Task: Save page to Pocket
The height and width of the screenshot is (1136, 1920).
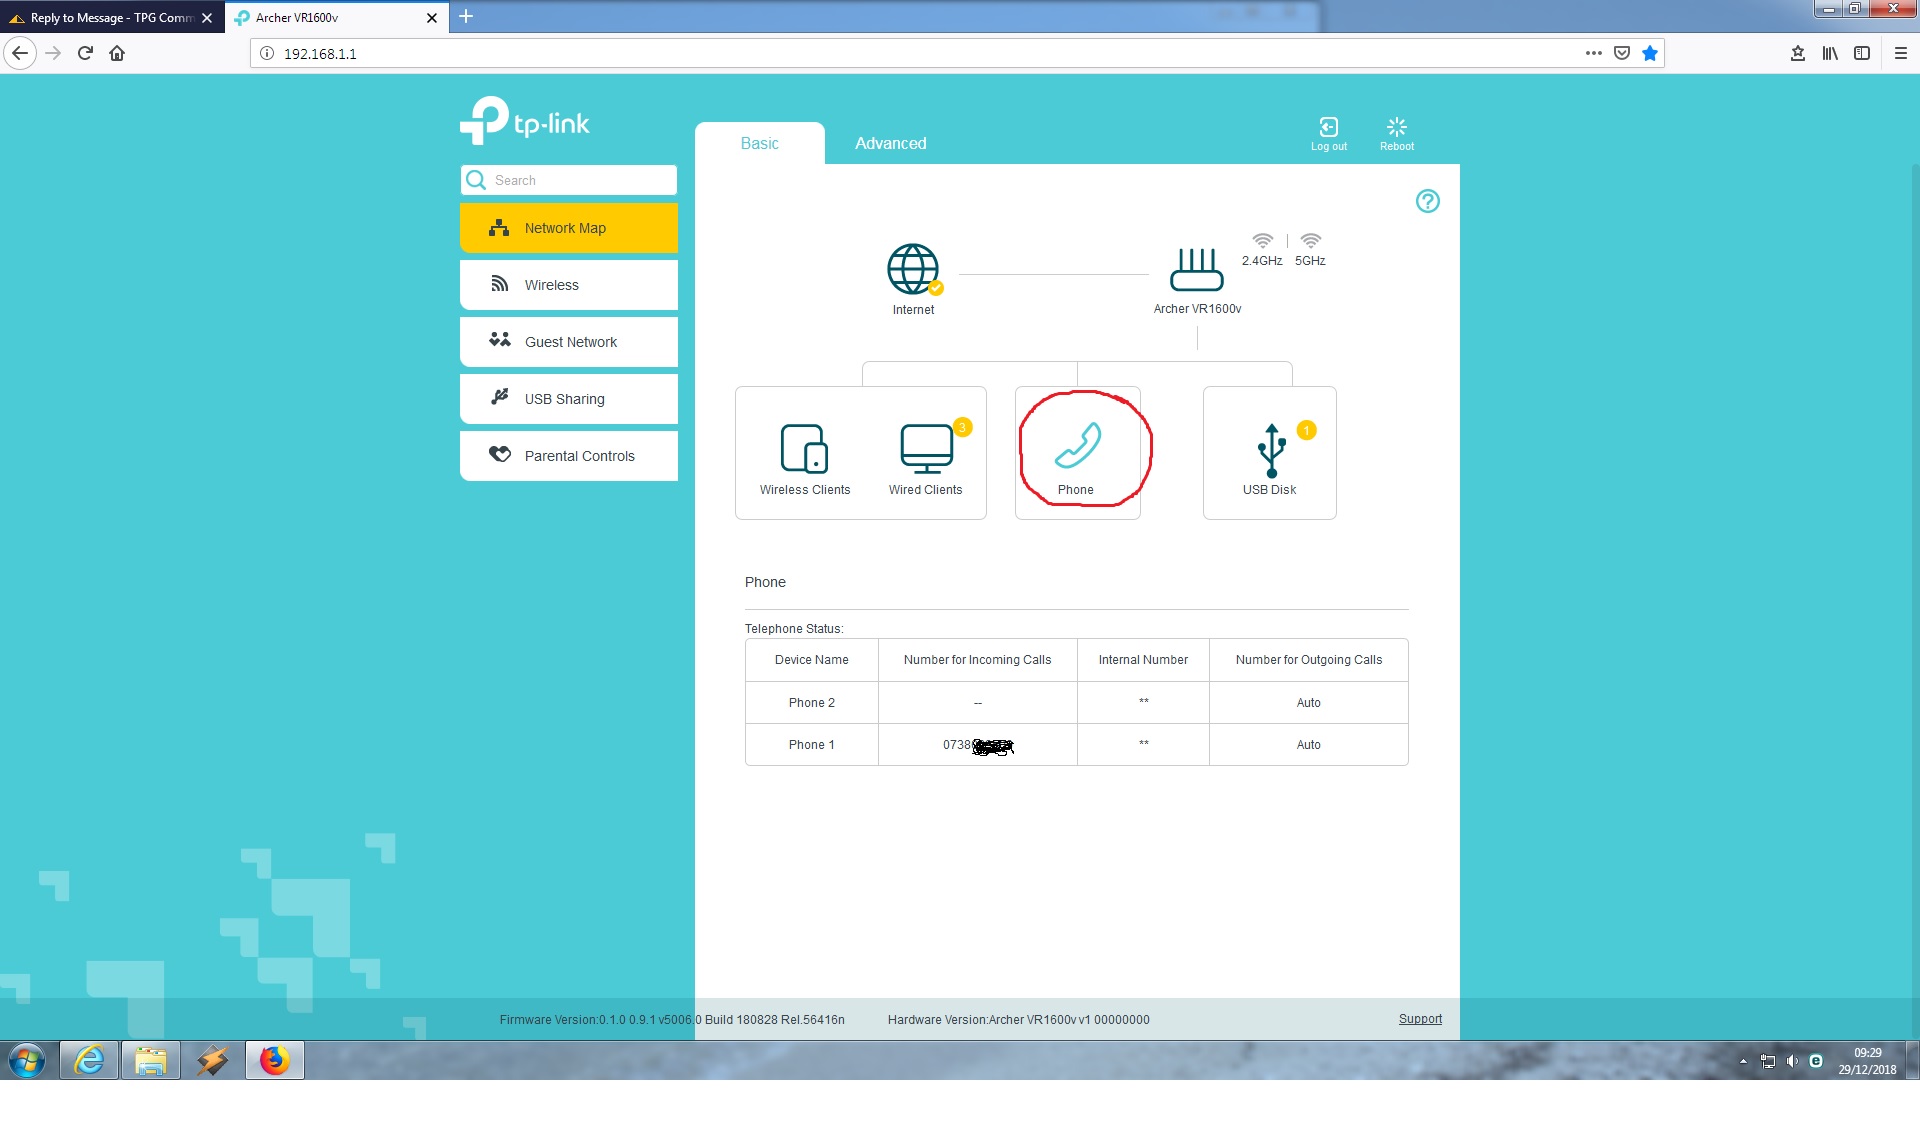Action: point(1622,53)
